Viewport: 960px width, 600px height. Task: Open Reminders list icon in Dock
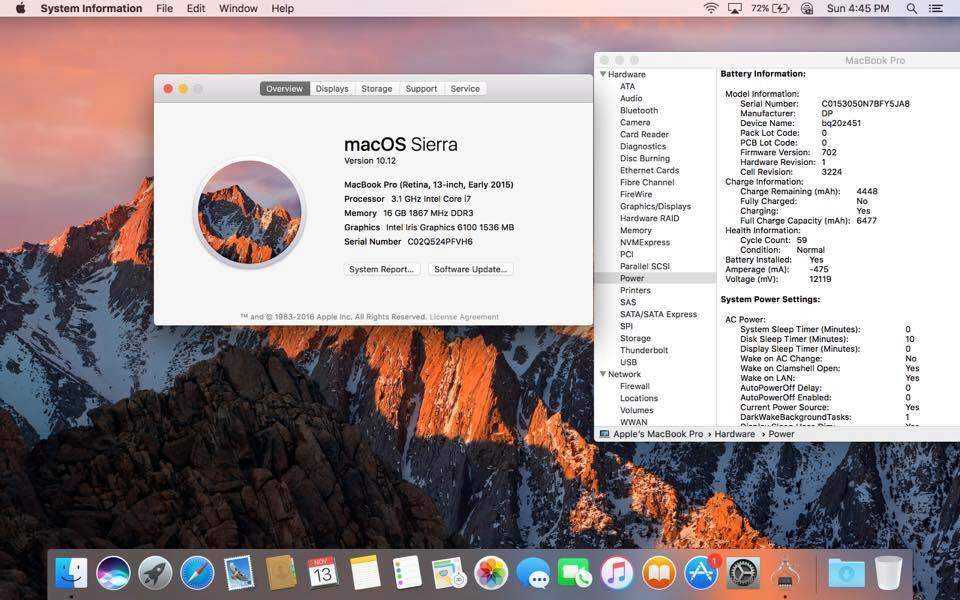[x=407, y=574]
